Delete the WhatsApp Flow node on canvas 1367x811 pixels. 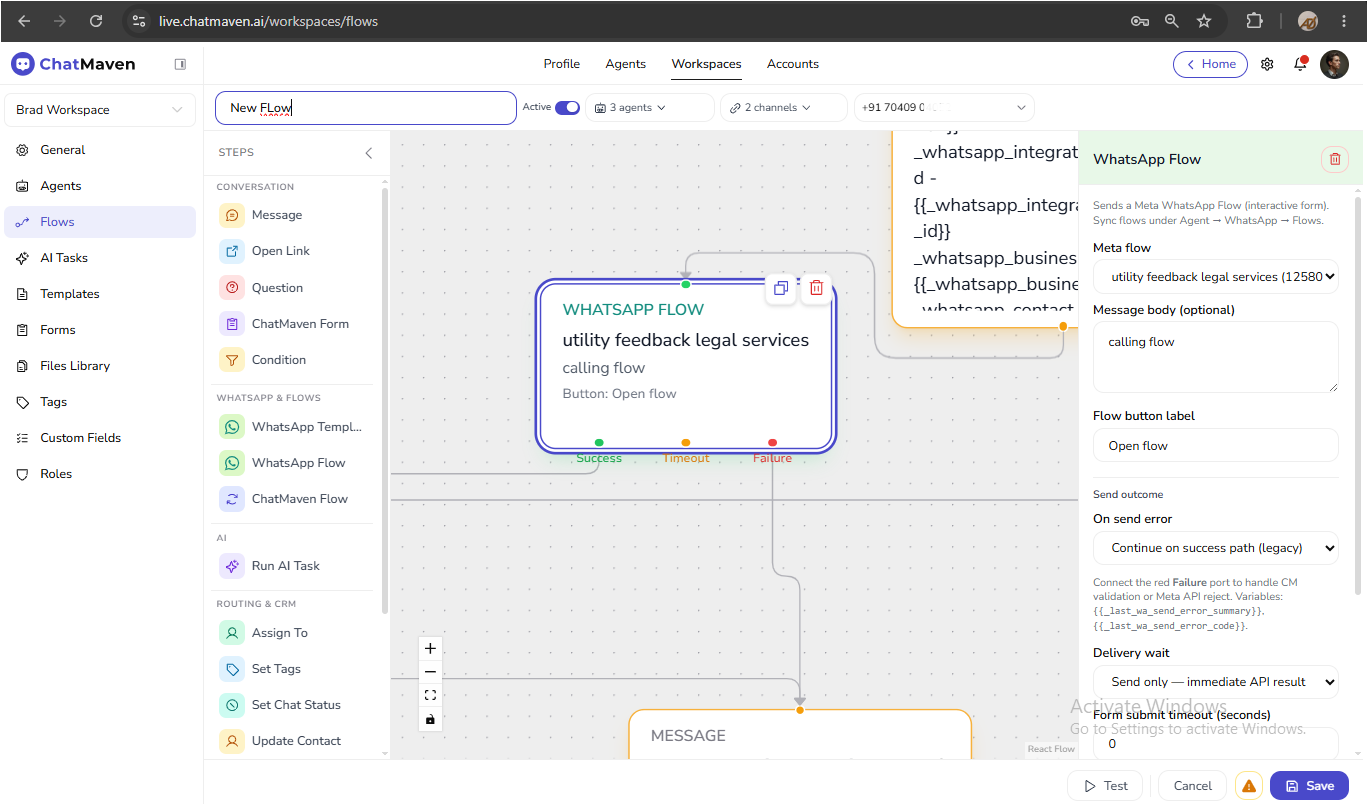click(x=816, y=288)
